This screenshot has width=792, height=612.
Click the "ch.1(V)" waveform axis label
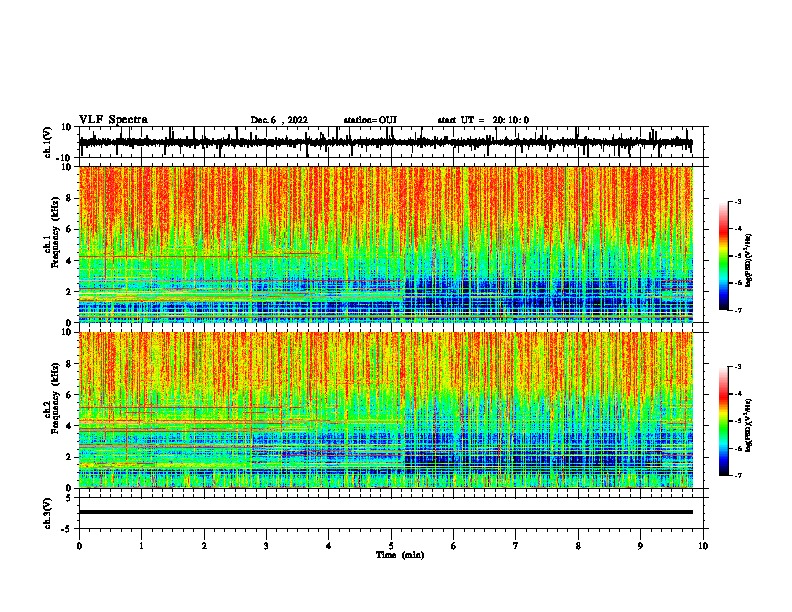[47, 142]
